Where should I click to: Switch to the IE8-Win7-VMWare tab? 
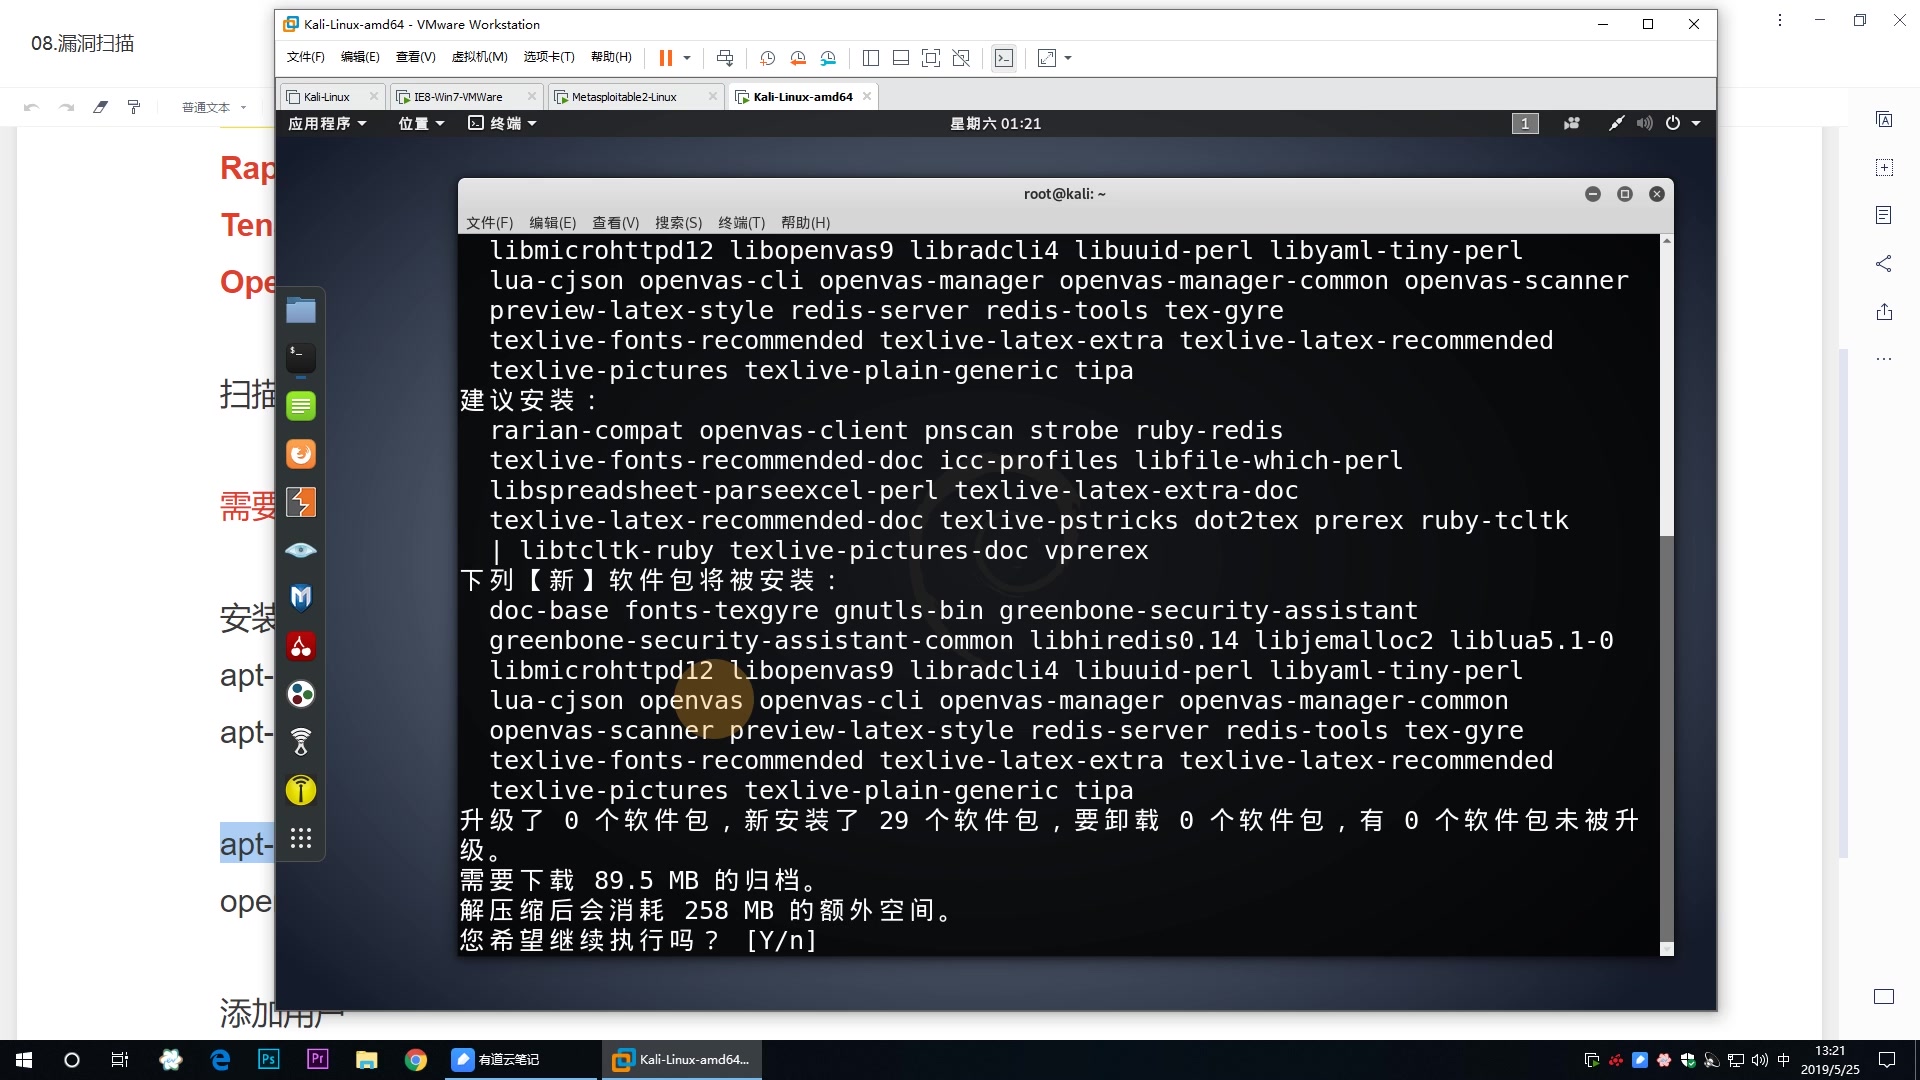458,97
